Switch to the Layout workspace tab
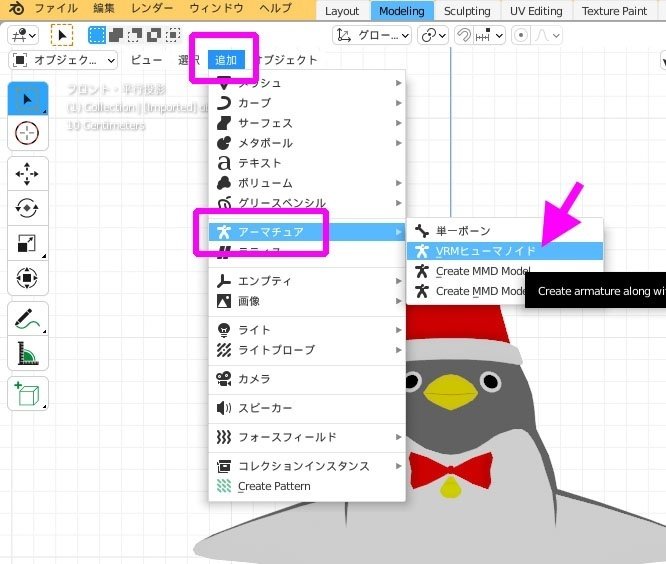The image size is (666, 564). 342,11
